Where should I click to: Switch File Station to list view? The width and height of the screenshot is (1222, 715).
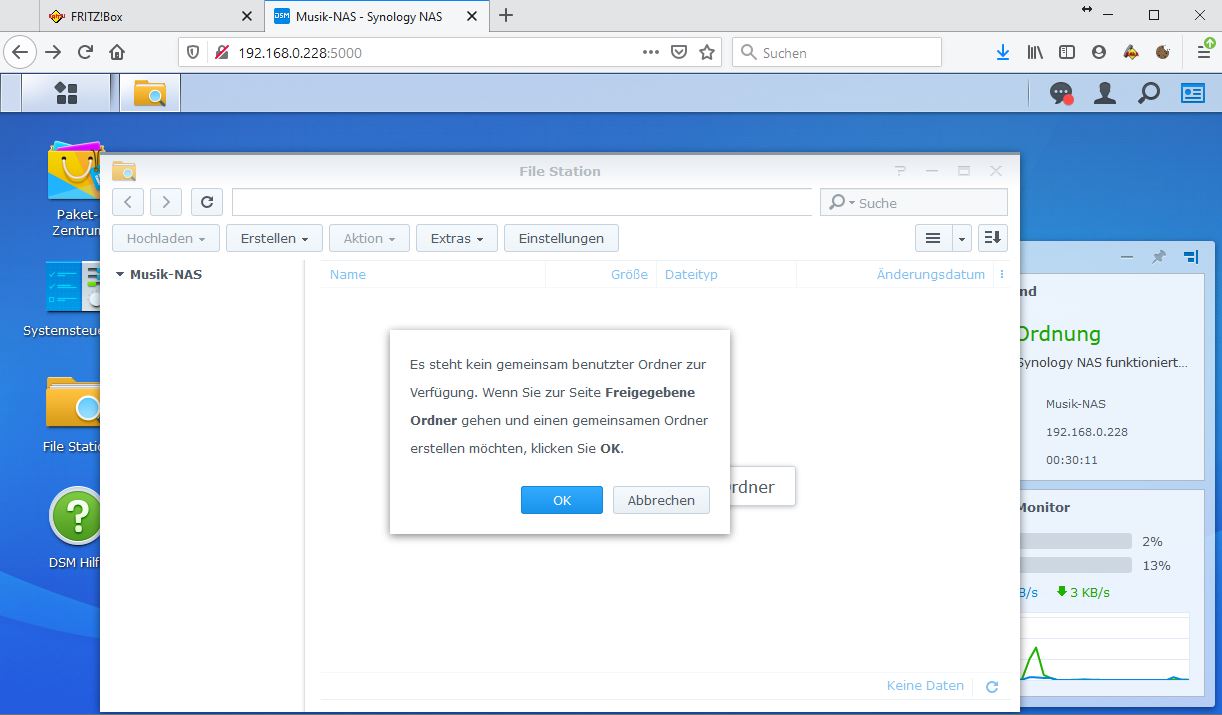pos(933,238)
